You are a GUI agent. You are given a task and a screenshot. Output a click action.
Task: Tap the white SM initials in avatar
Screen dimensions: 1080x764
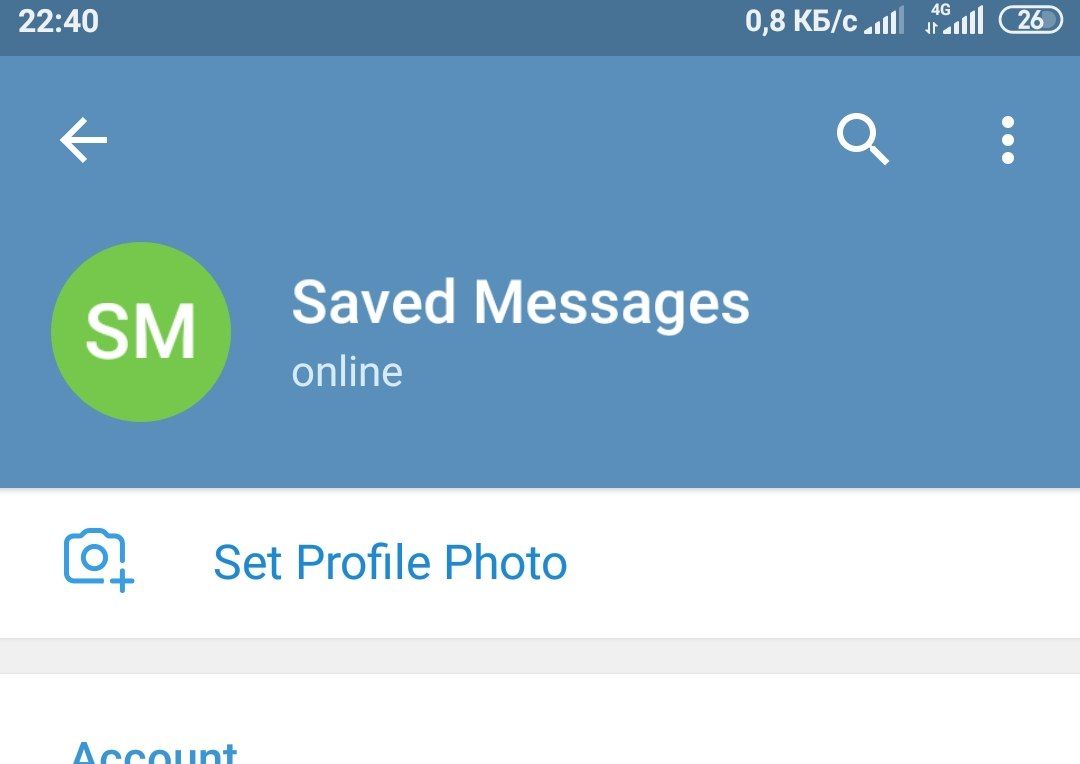coord(141,332)
